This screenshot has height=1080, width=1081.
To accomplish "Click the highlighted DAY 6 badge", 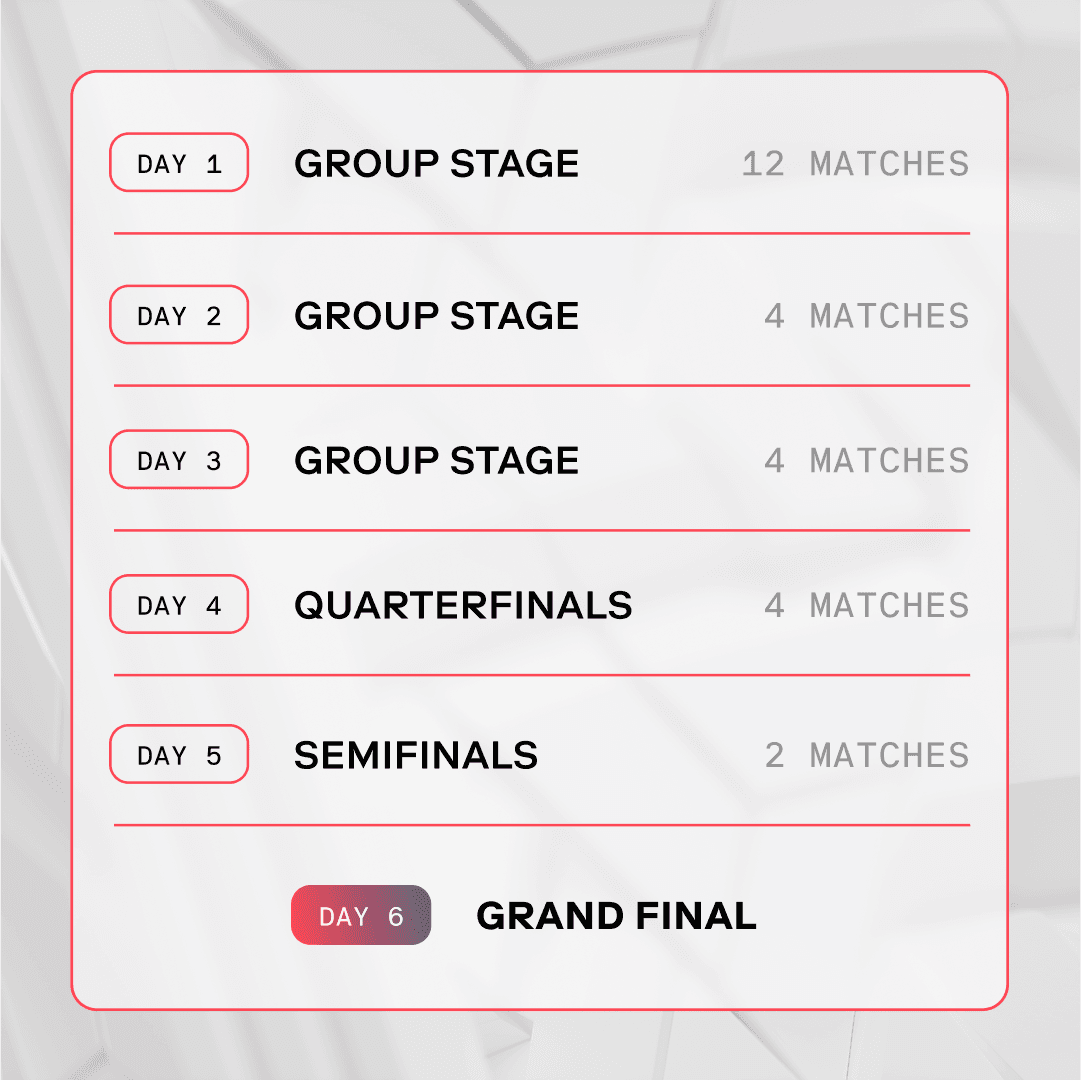I will click(361, 915).
